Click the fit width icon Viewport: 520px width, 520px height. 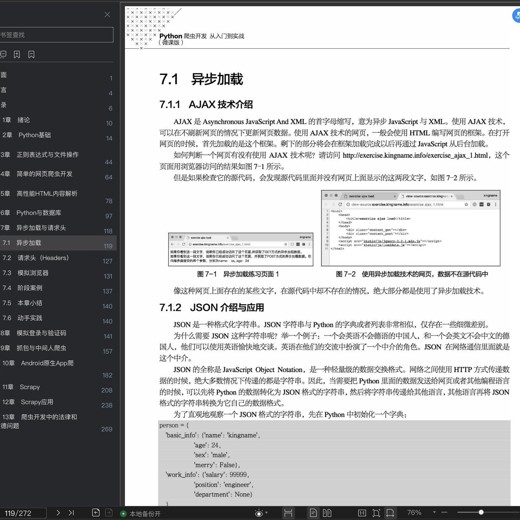click(x=390, y=513)
